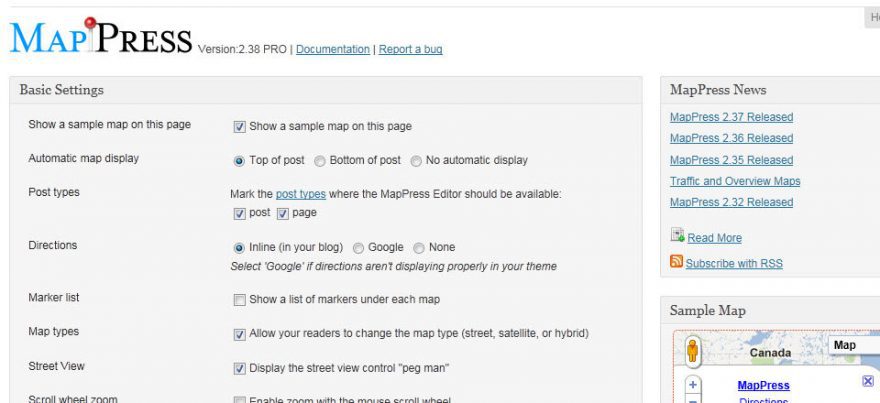880x403 pixels.
Task: Click the 'Directions' setting label
Action: (x=53, y=245)
